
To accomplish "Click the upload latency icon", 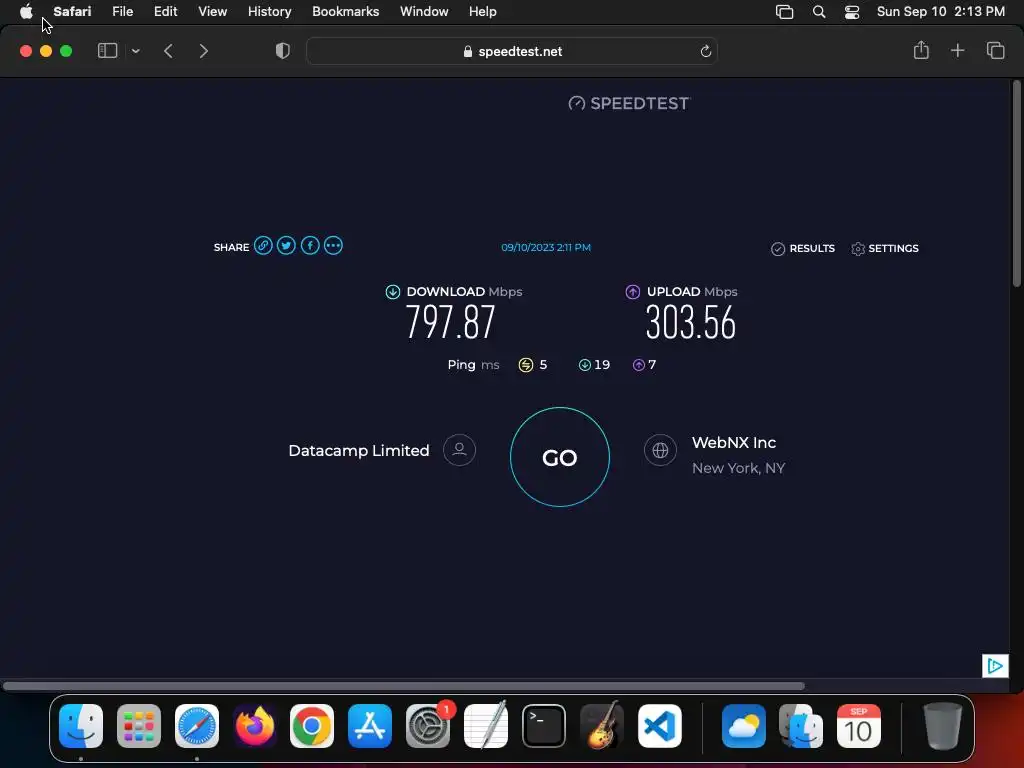I will (639, 365).
